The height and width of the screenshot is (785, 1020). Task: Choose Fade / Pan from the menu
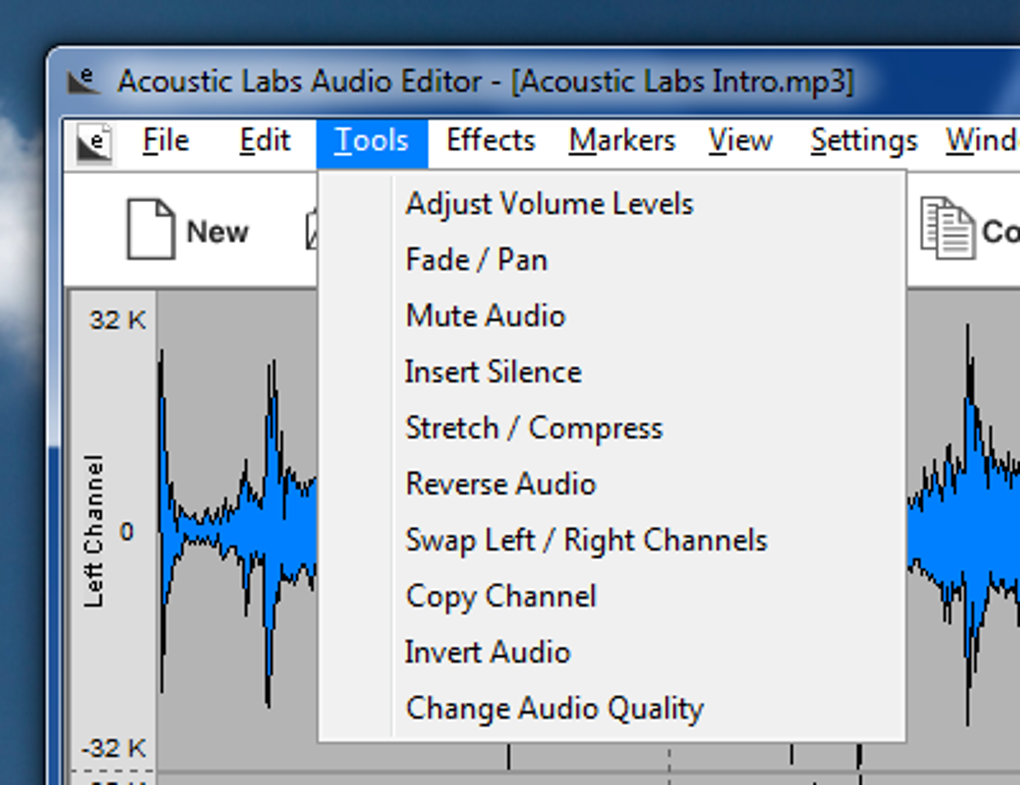point(477,260)
